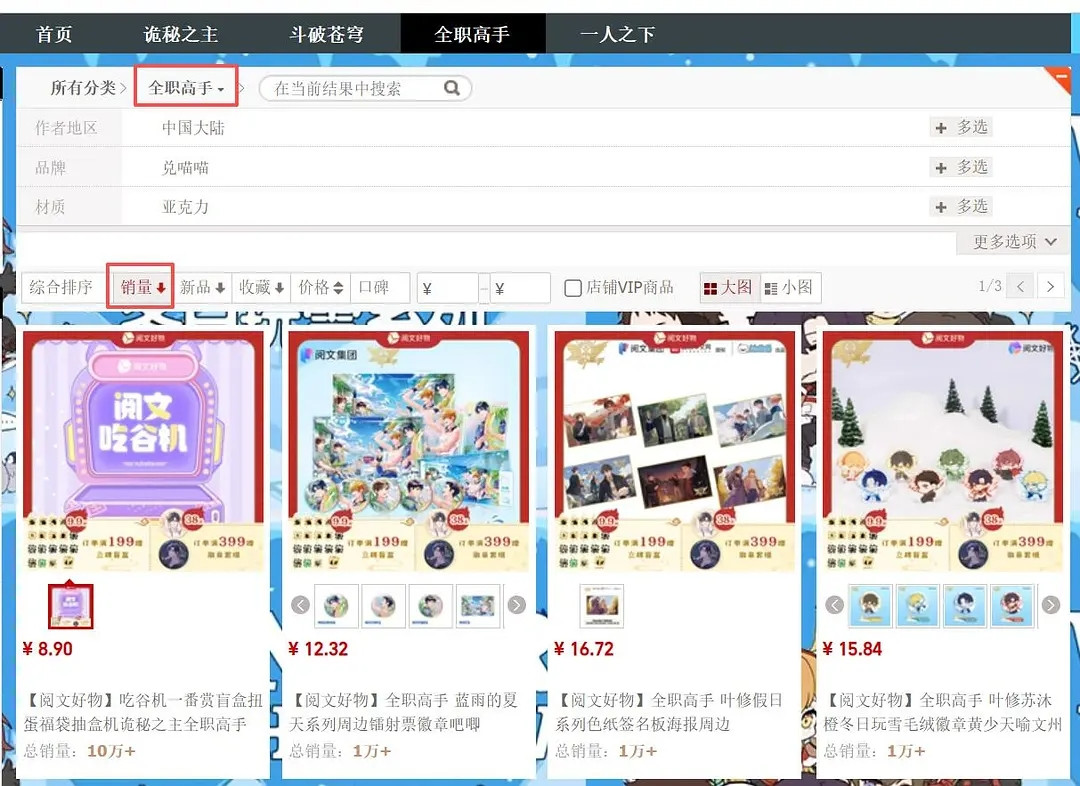Open 斗破苍穹 navigation tab
This screenshot has width=1080, height=786.
point(326,34)
